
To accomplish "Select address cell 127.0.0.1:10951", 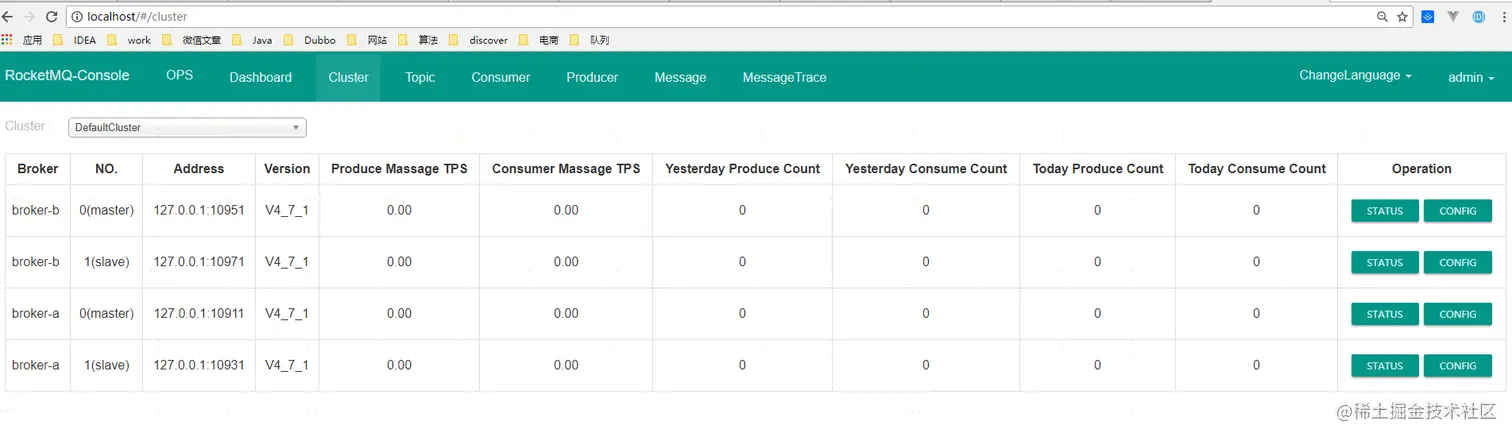I will click(x=199, y=210).
